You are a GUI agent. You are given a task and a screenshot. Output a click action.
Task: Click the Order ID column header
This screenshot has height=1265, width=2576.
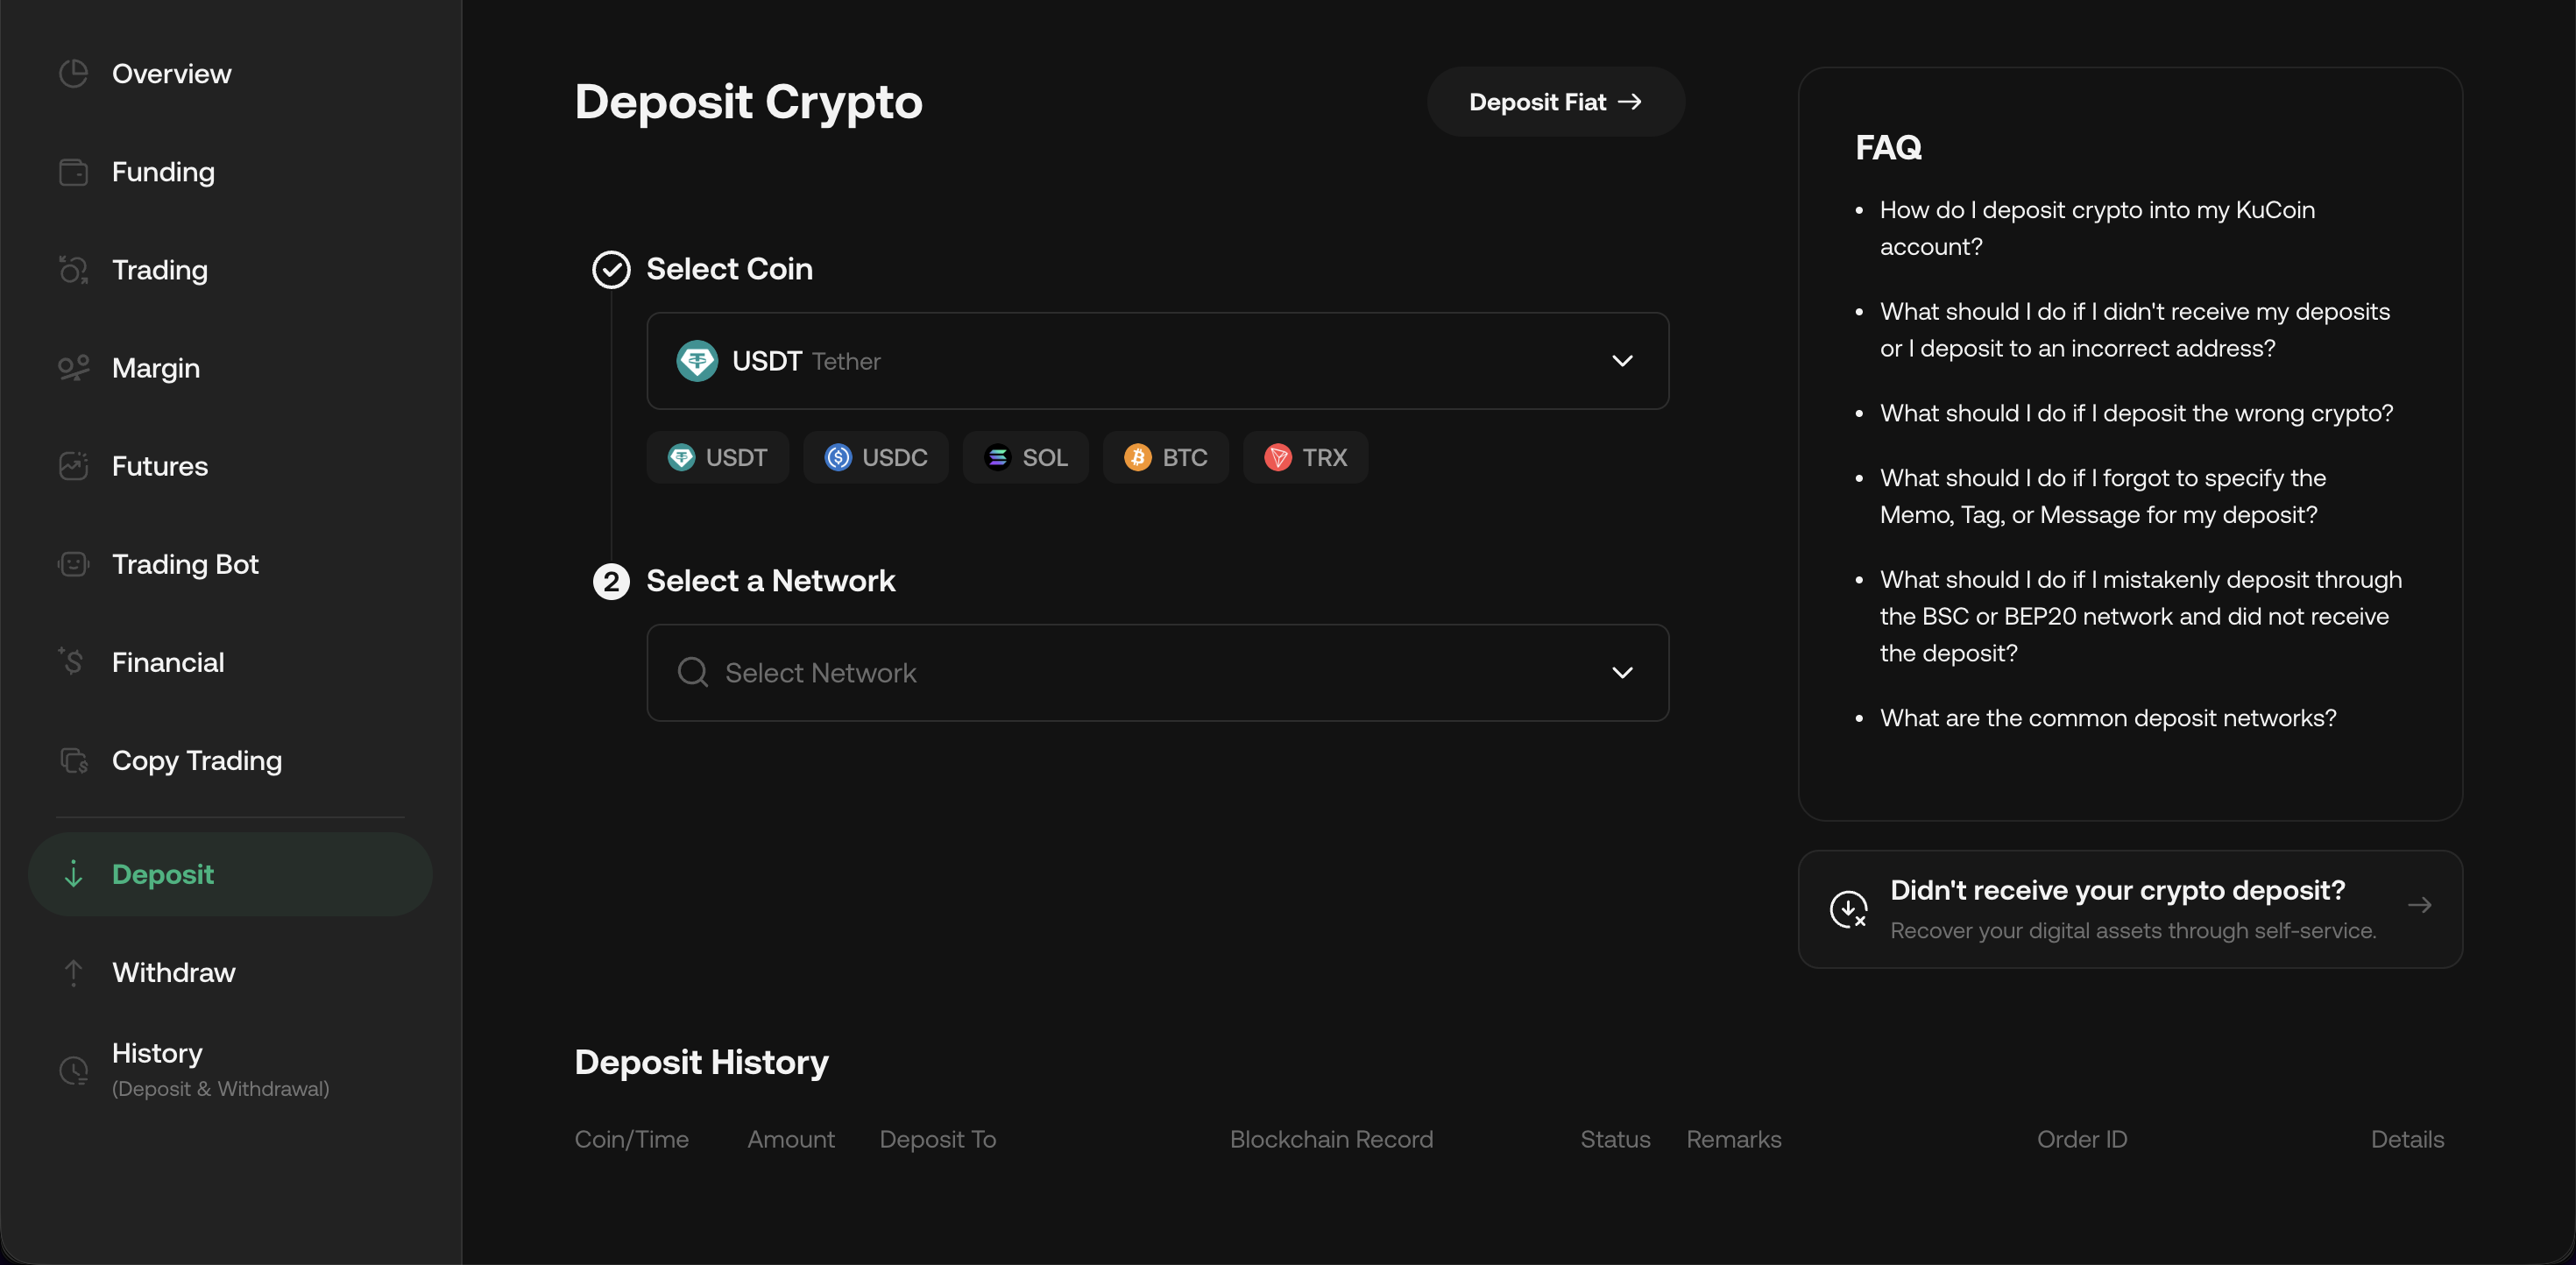2082,1140
